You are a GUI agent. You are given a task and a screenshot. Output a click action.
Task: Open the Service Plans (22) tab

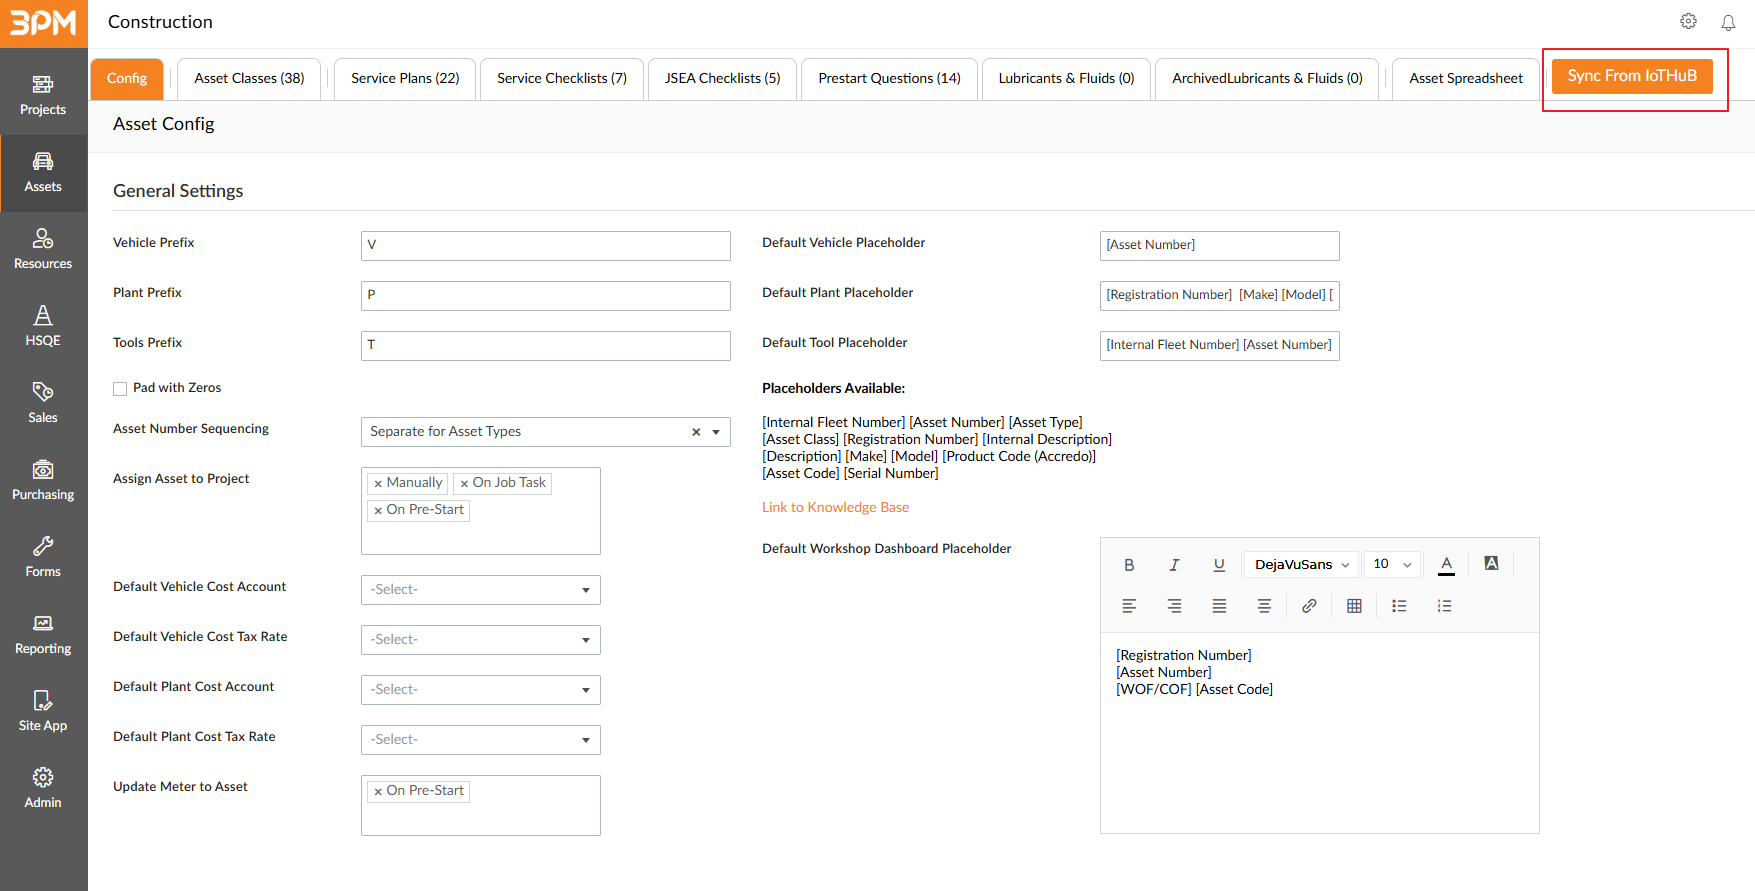pyautogui.click(x=405, y=79)
